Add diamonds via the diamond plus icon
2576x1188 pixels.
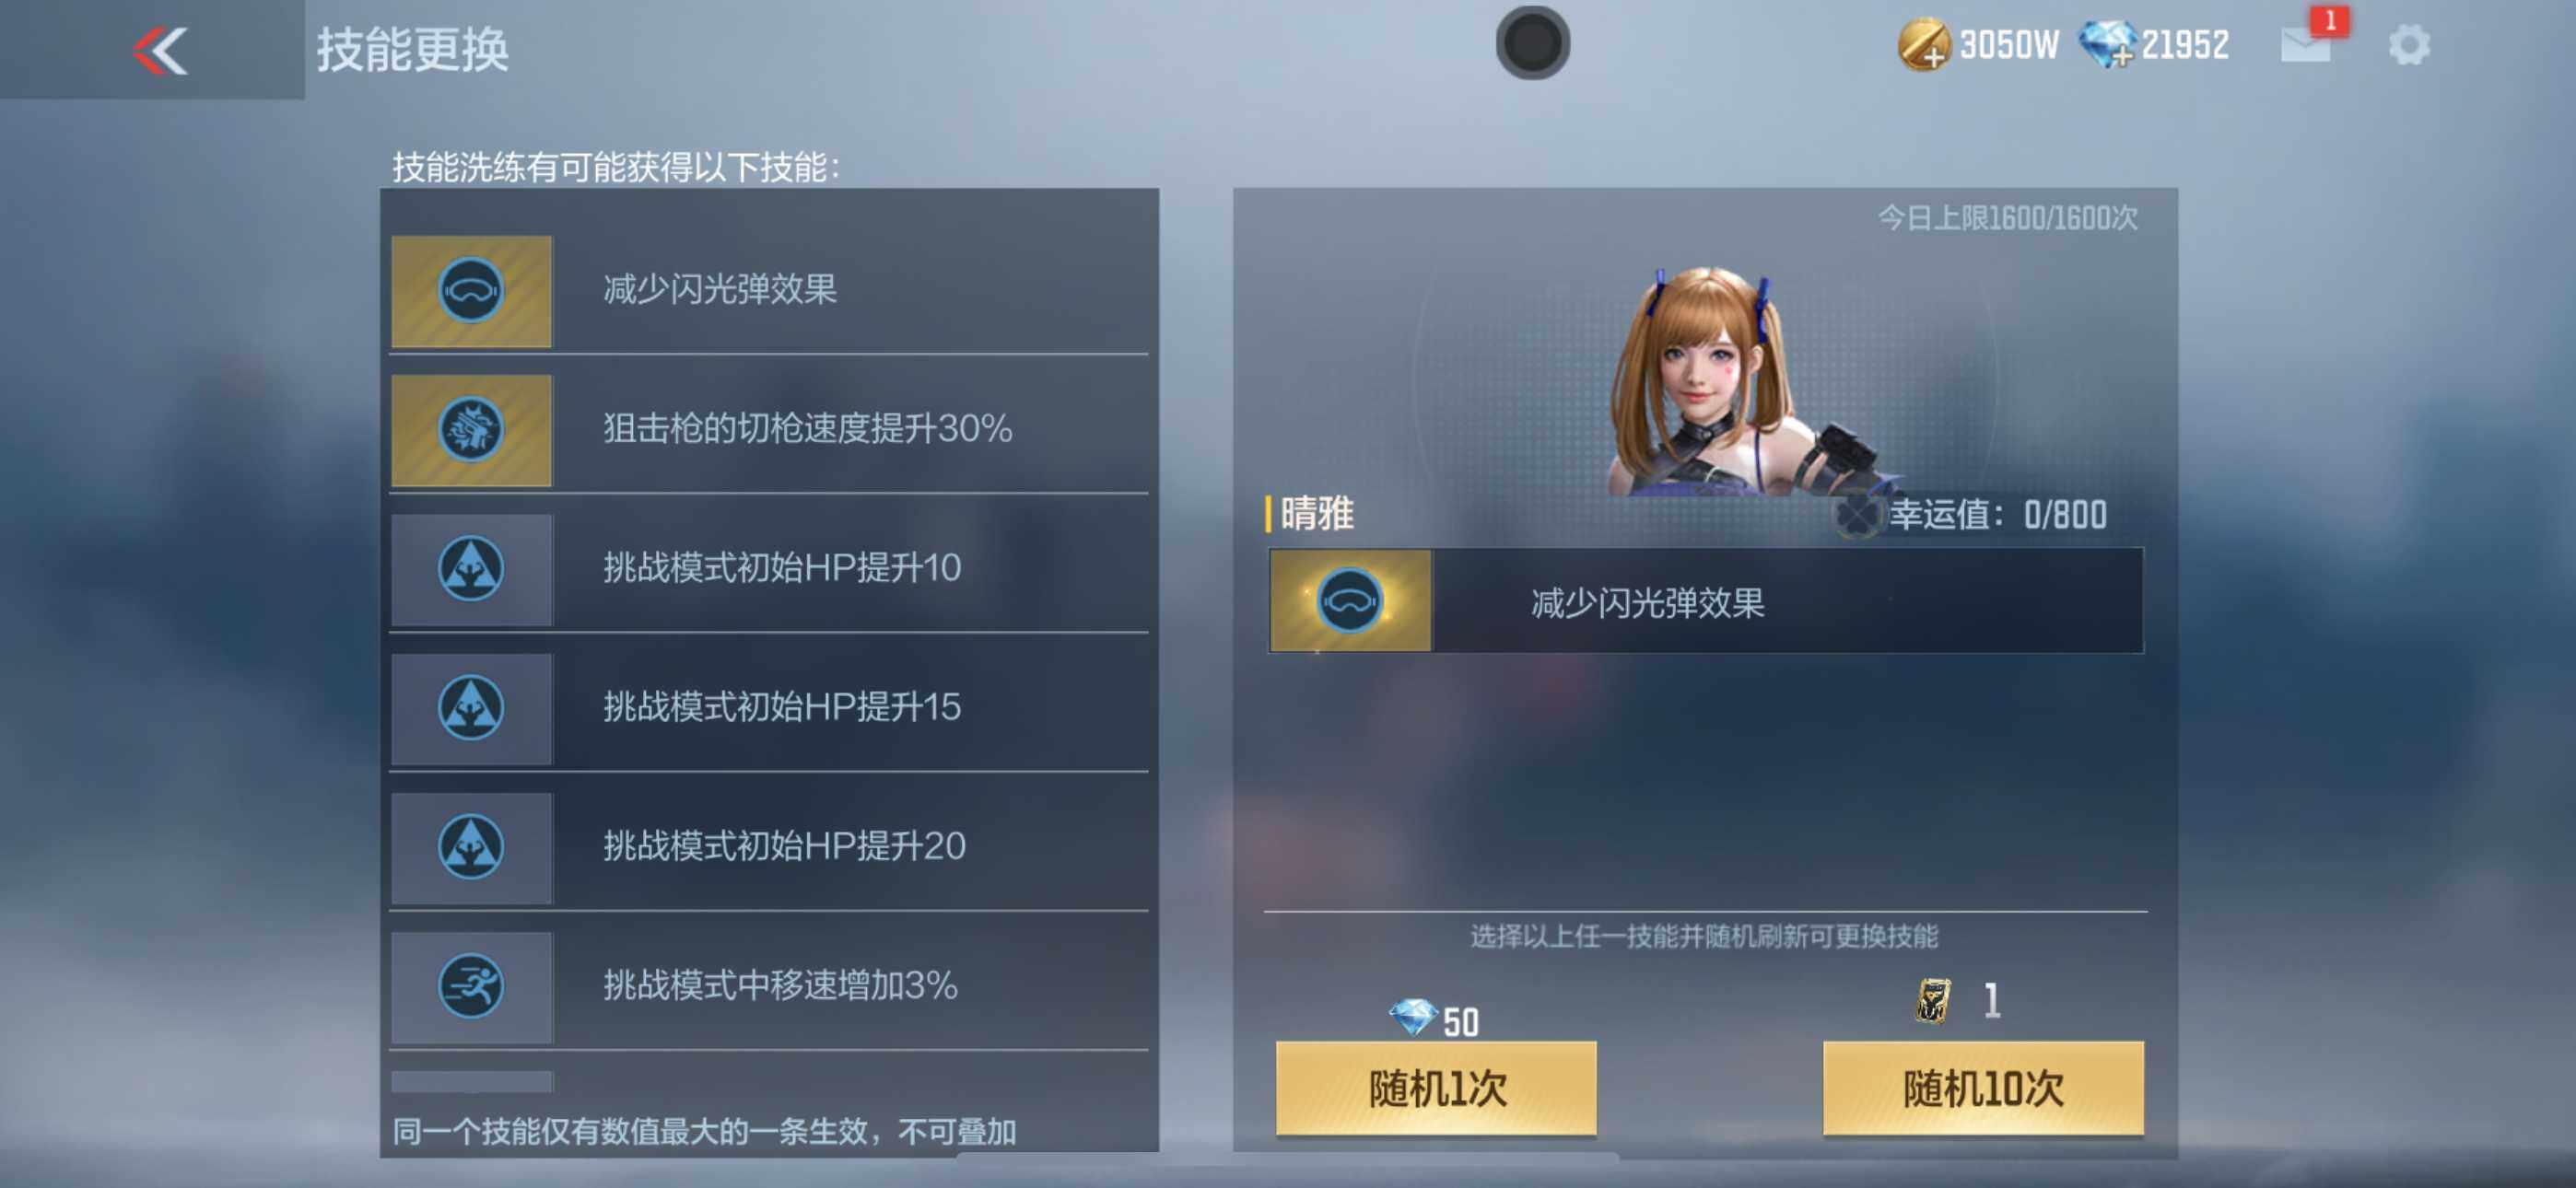tap(2107, 45)
